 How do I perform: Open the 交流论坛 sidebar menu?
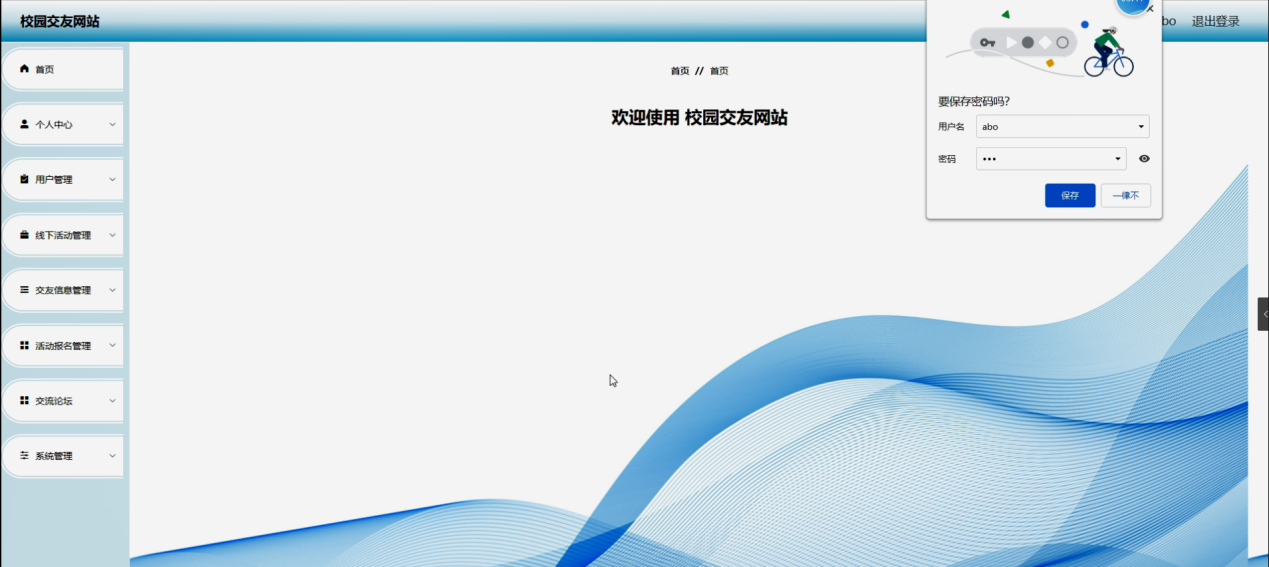click(62, 400)
